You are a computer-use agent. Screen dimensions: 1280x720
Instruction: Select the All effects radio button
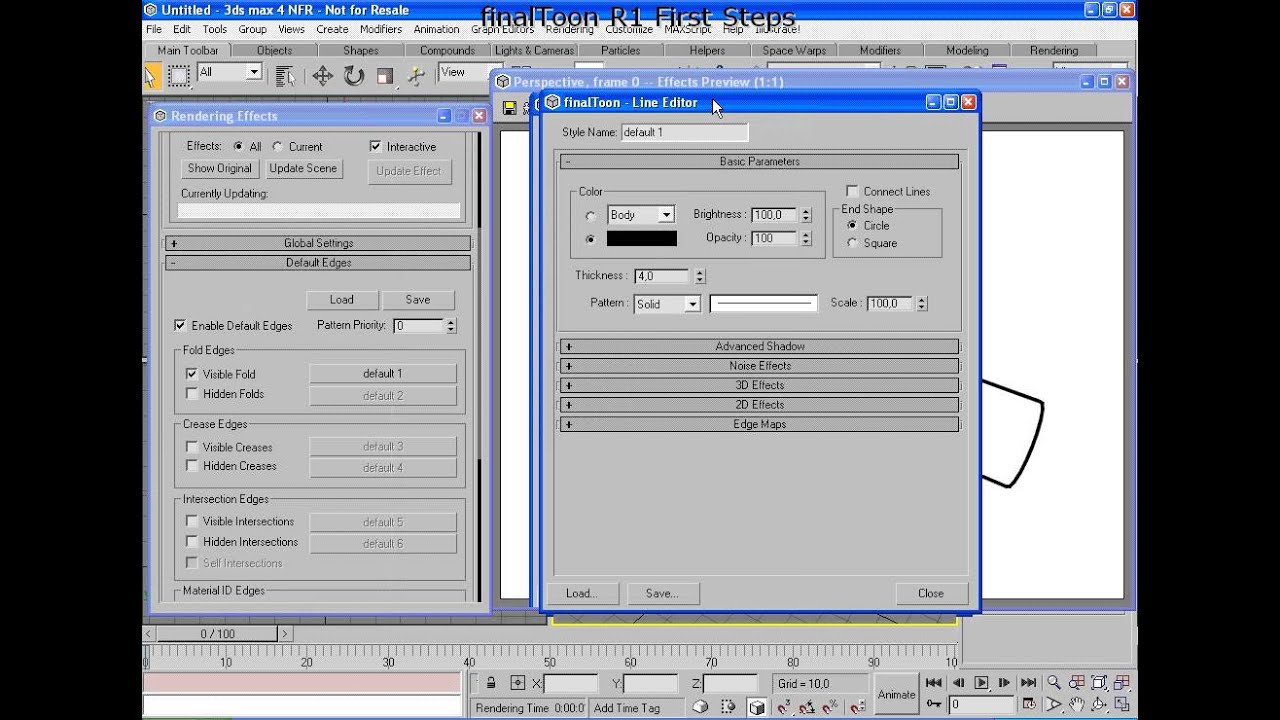[238, 146]
